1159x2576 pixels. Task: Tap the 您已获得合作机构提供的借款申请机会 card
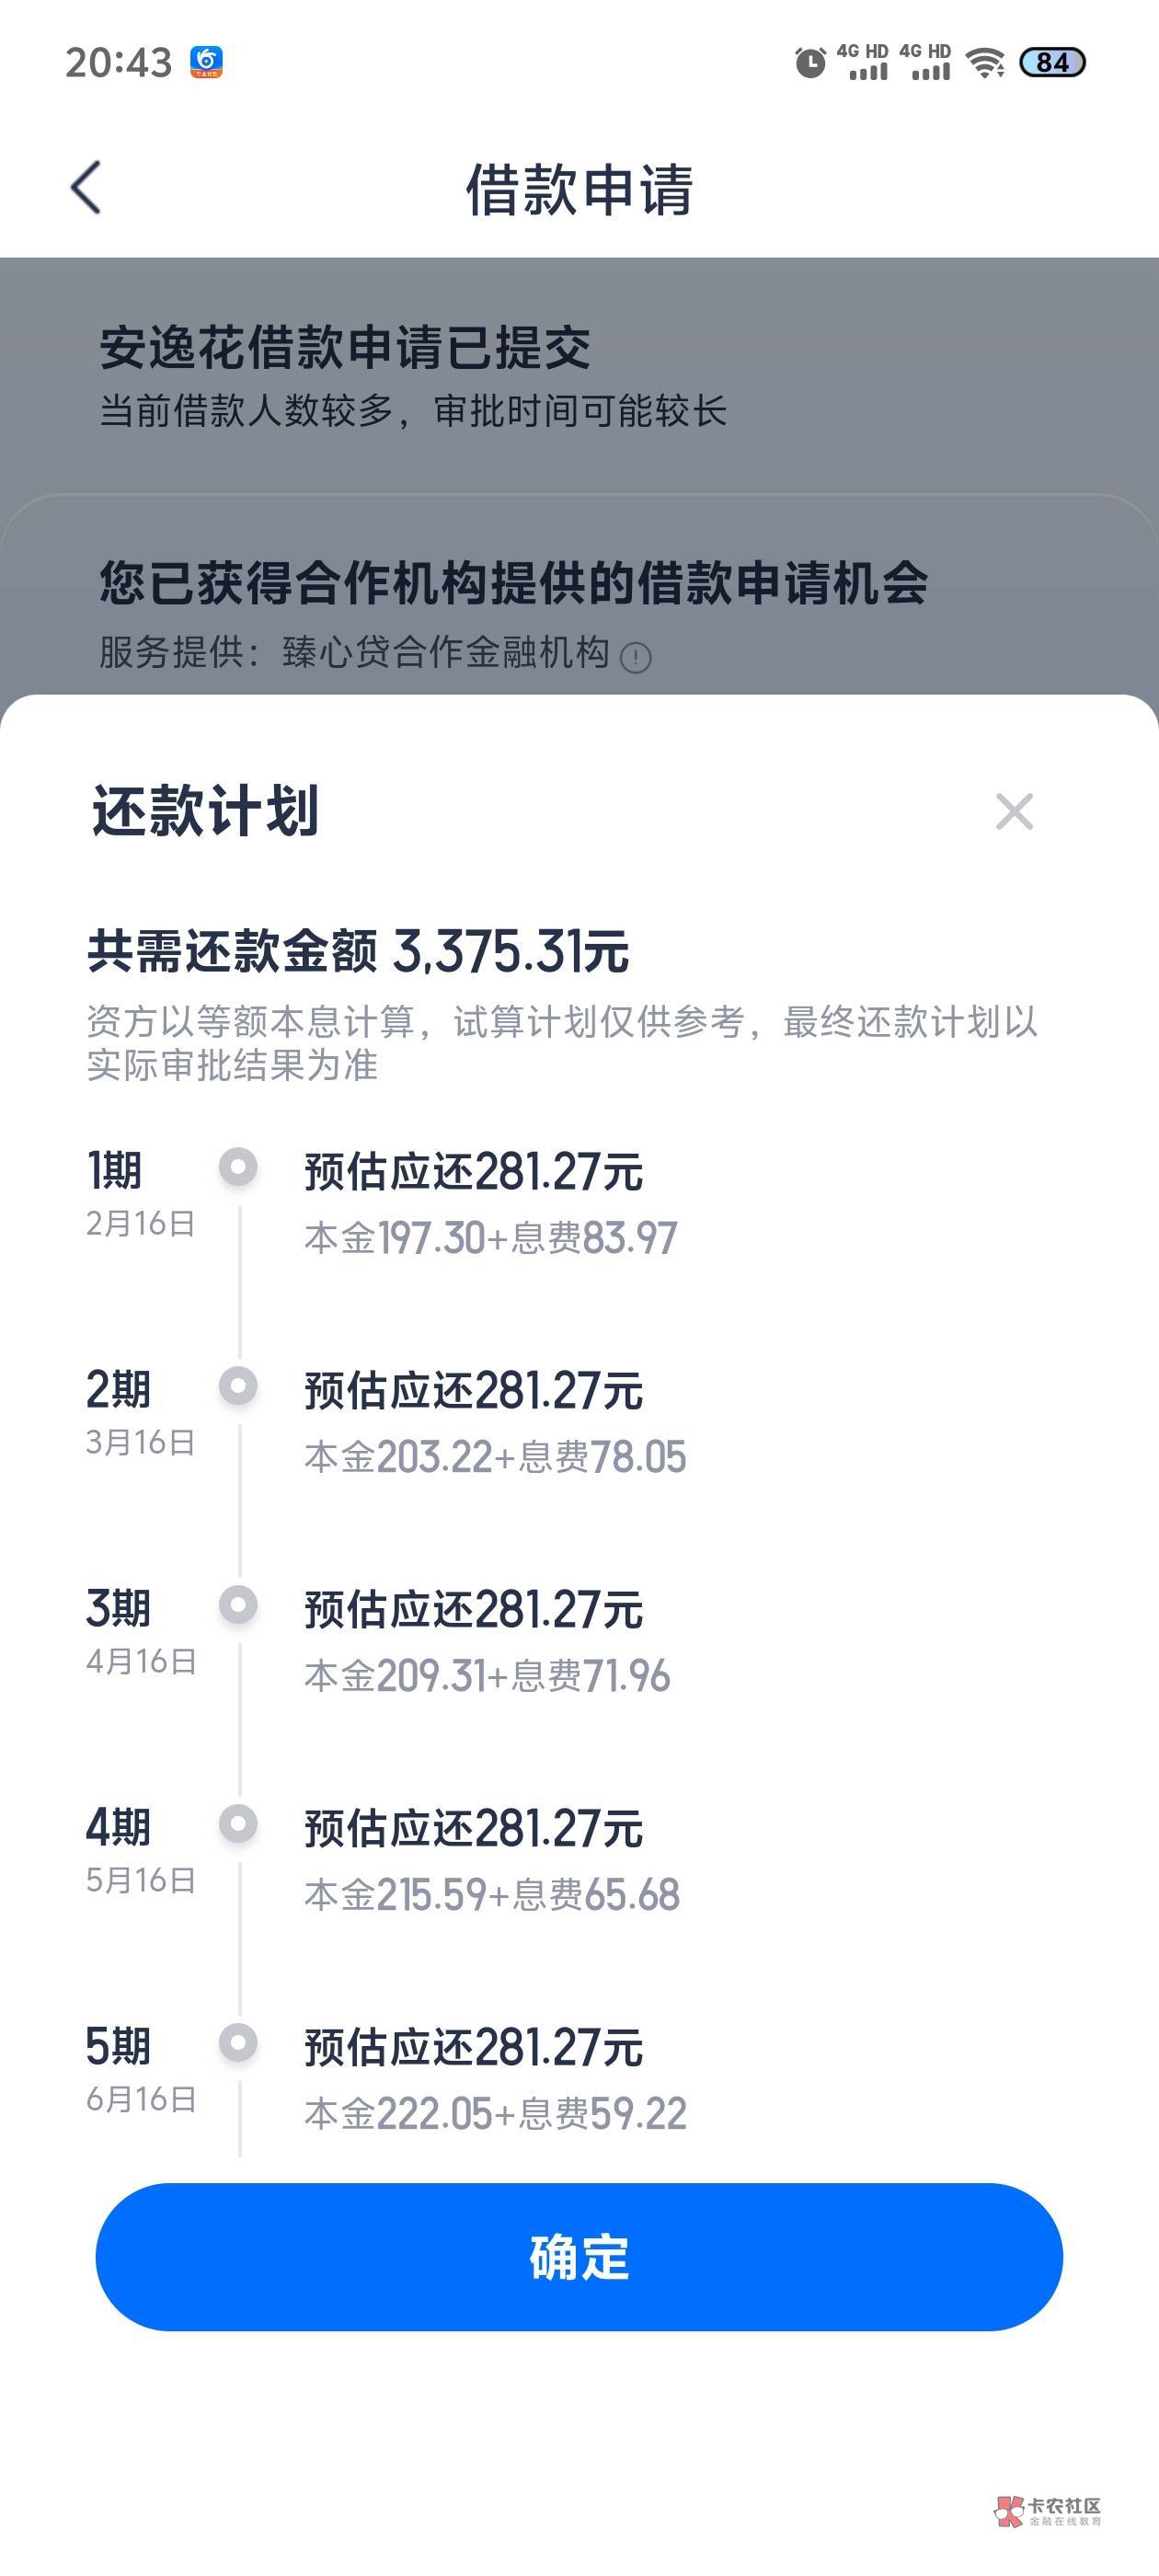coord(513,583)
